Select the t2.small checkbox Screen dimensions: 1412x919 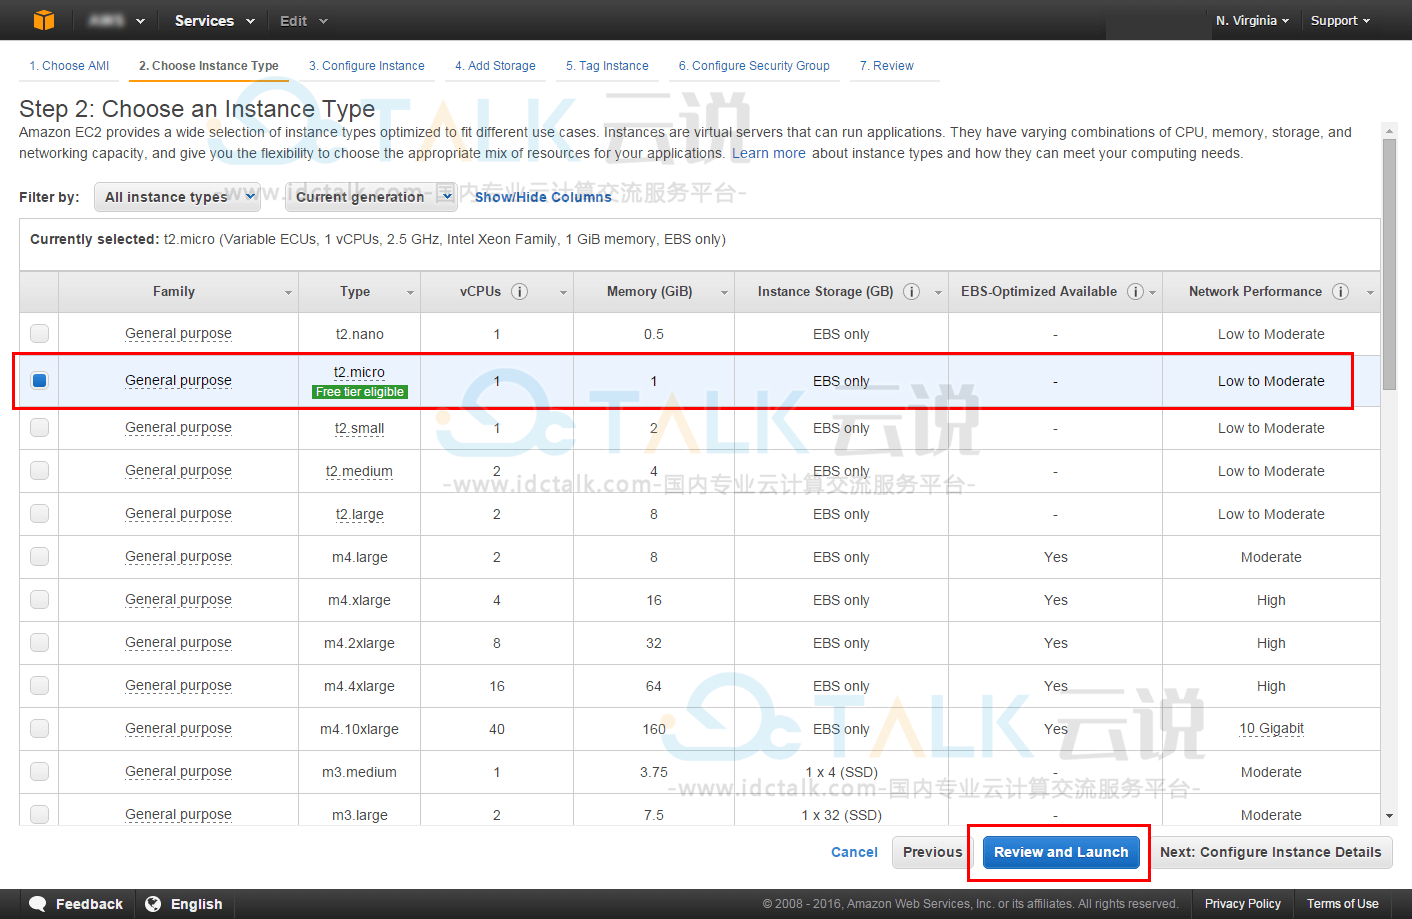[39, 427]
